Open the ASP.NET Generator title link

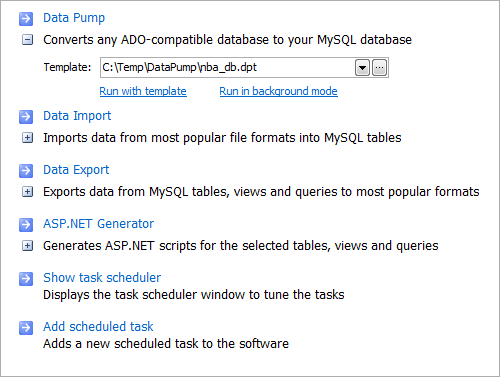pyautogui.click(x=98, y=224)
